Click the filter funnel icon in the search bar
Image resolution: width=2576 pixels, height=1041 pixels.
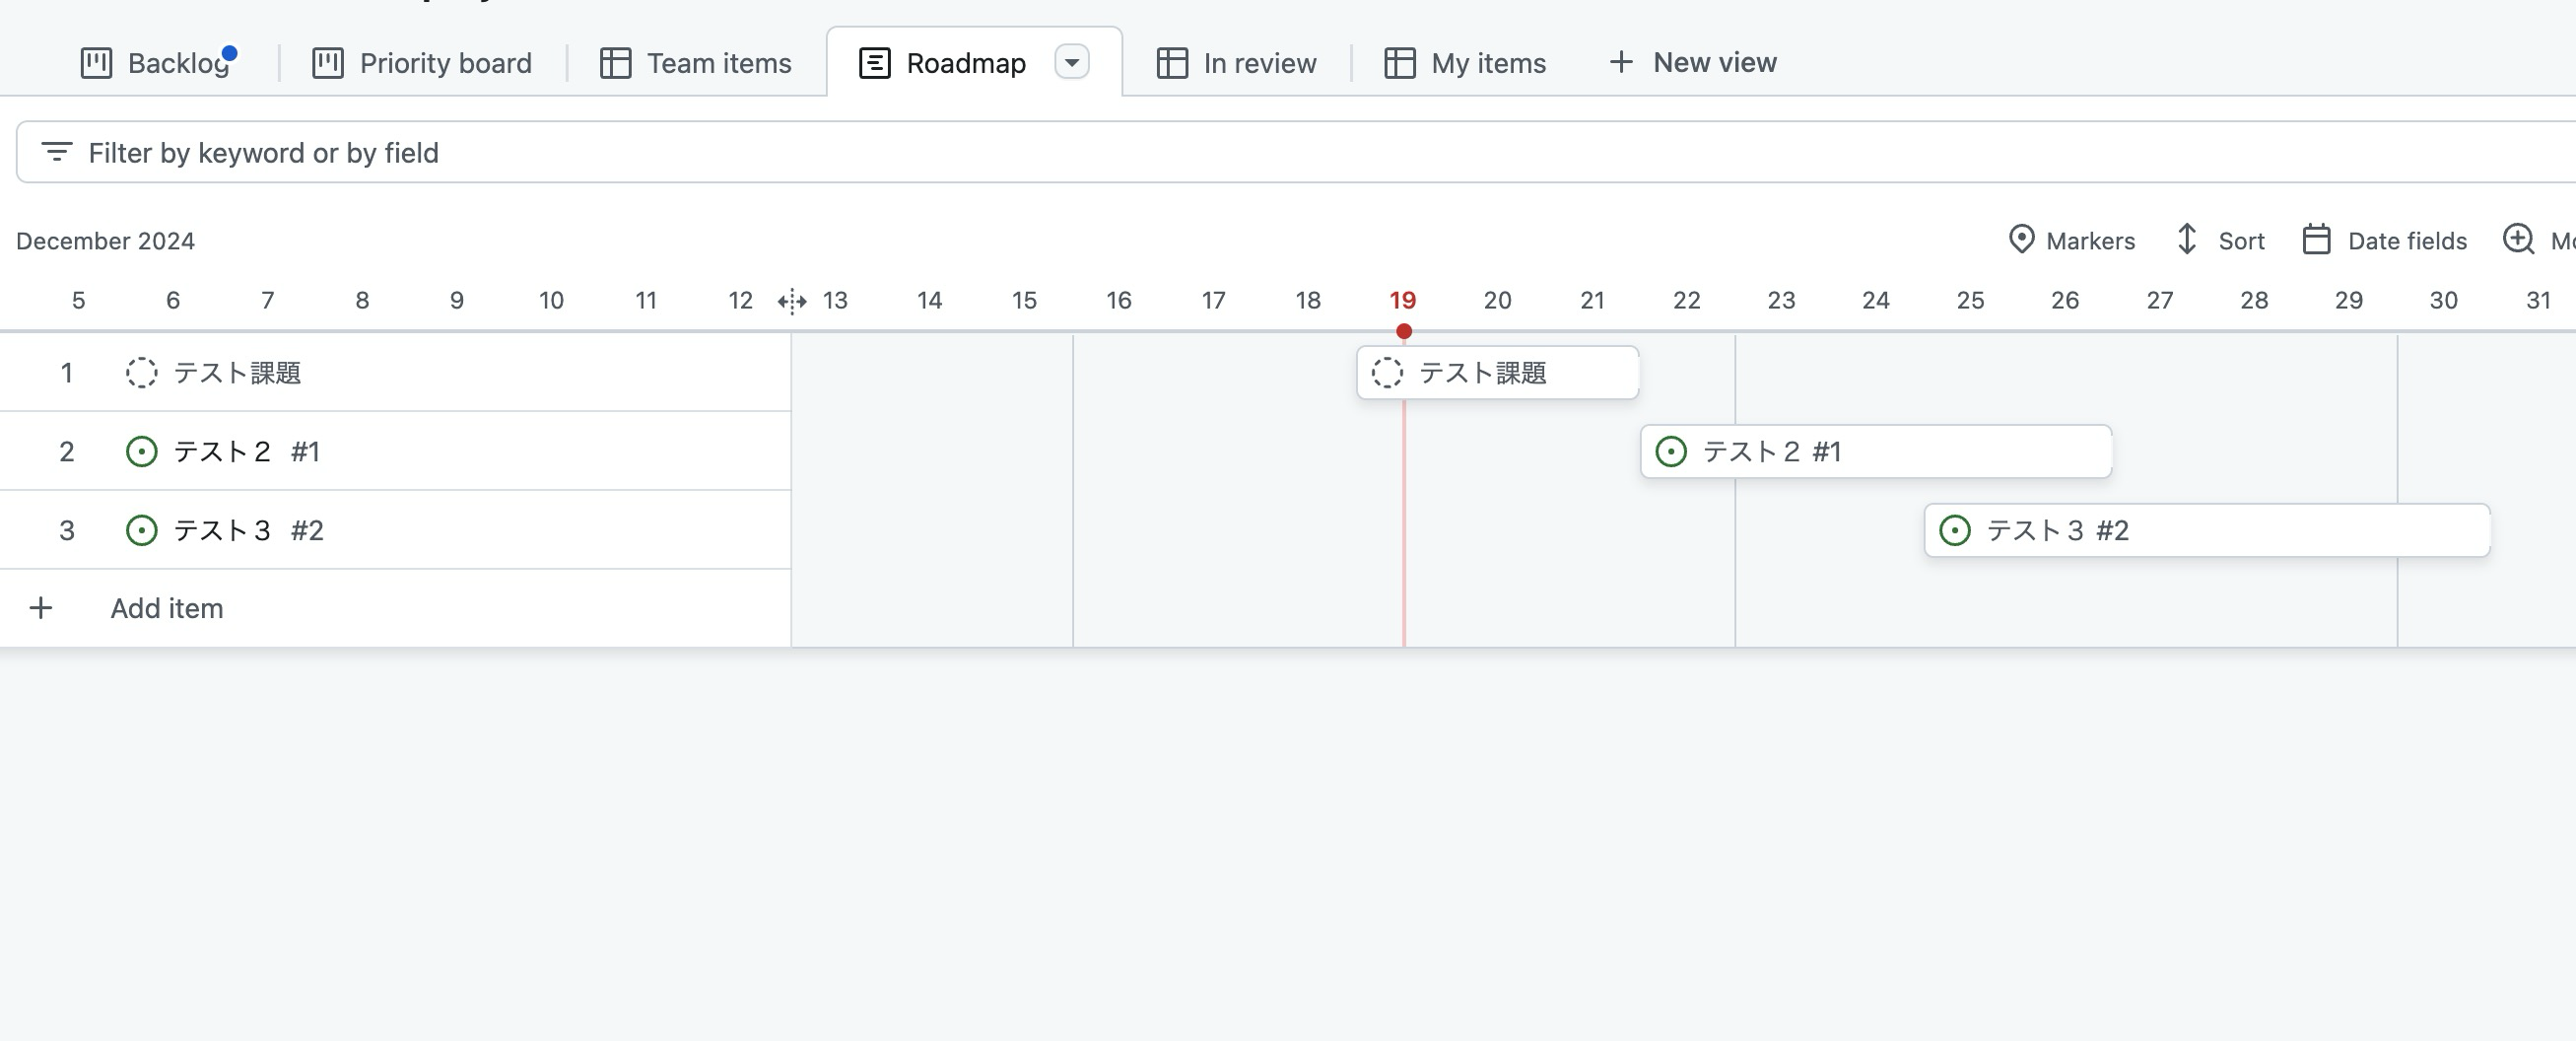[57, 152]
